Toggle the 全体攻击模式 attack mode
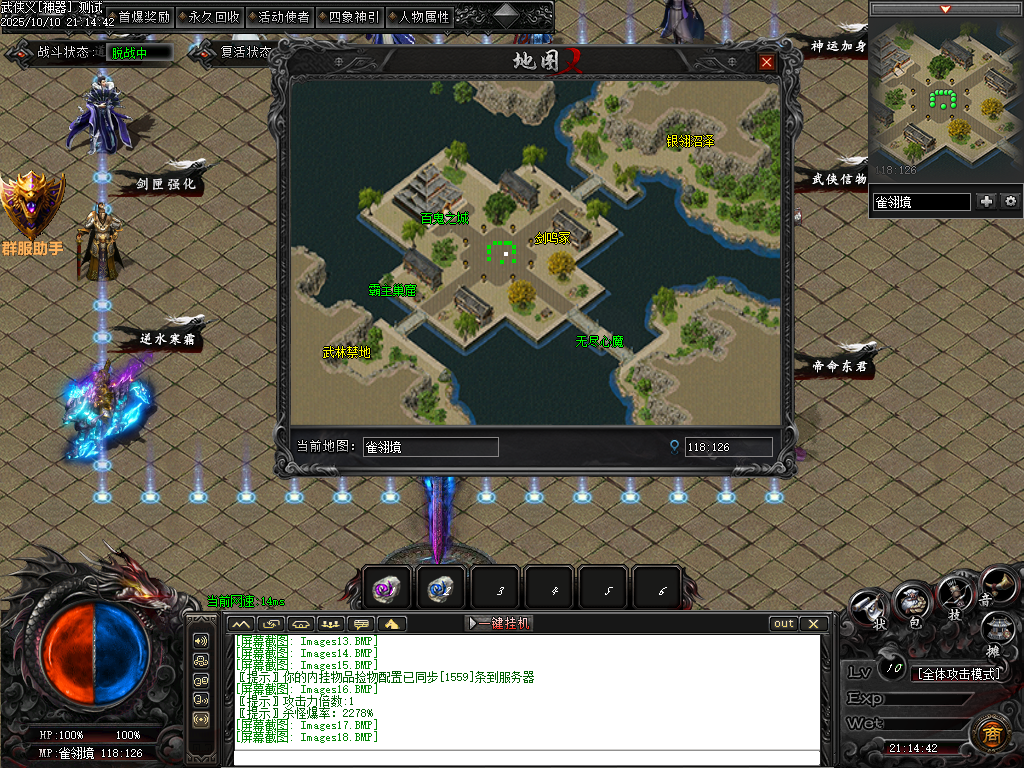Viewport: 1024px width, 768px height. point(959,674)
